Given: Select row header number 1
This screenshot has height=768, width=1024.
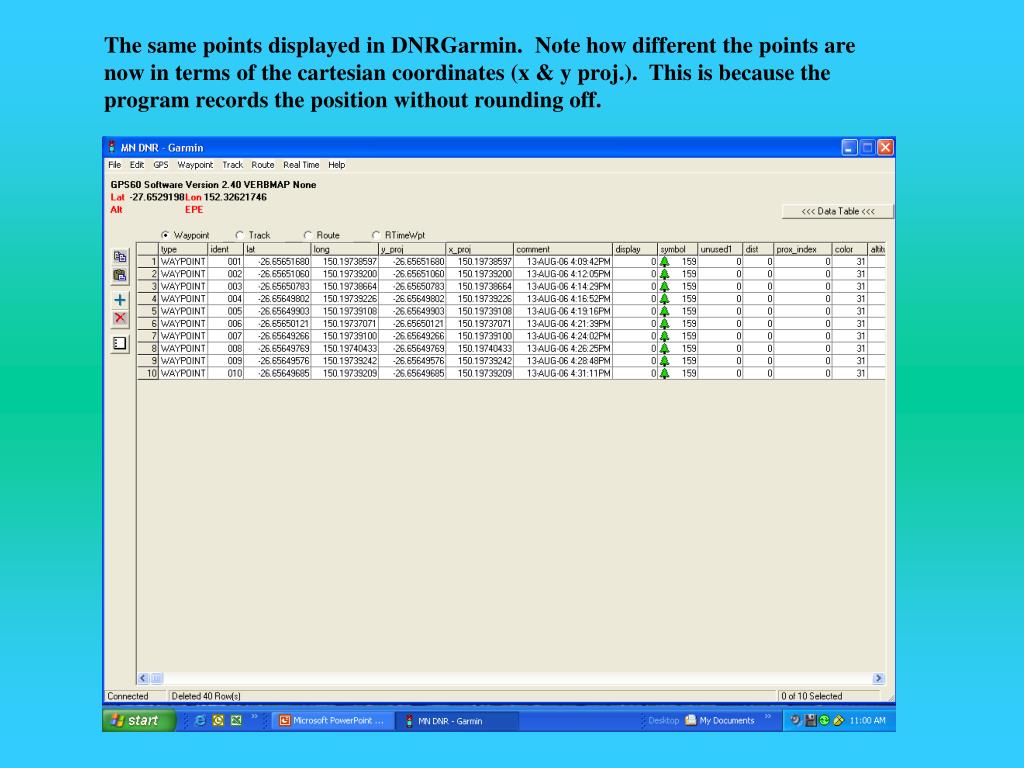Looking at the screenshot, I should tap(148, 262).
